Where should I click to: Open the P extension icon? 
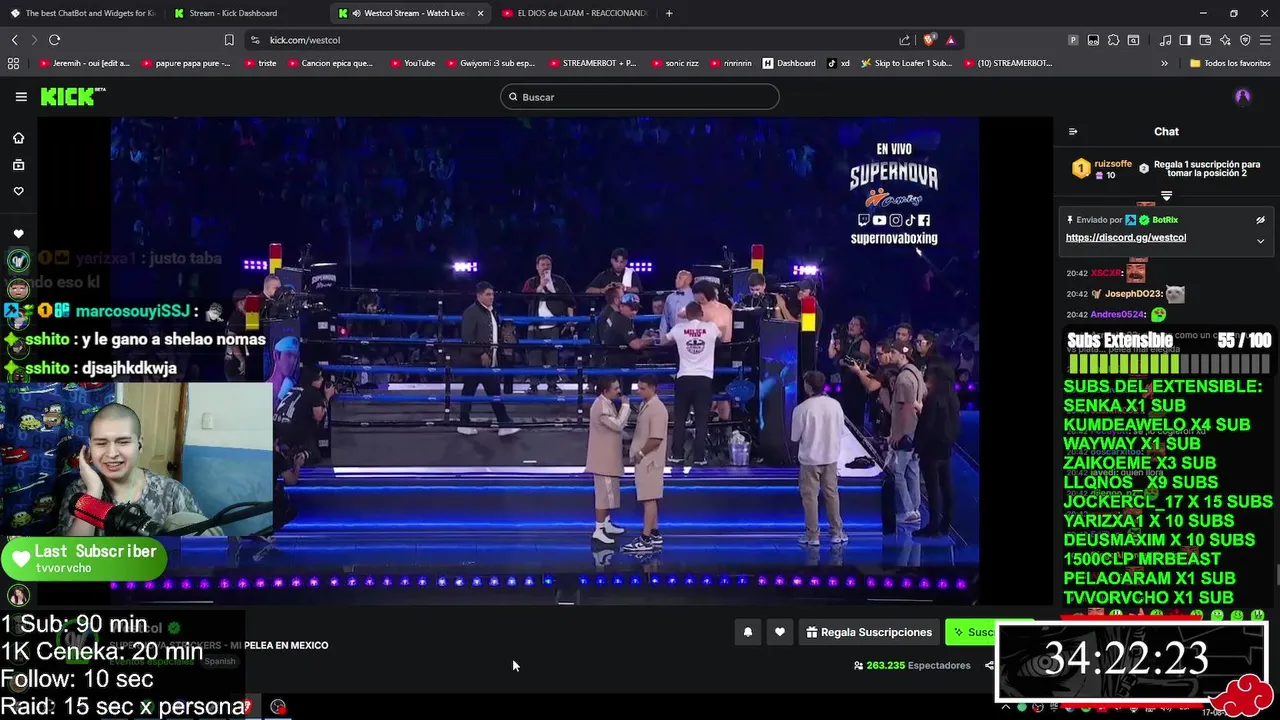coord(1073,40)
